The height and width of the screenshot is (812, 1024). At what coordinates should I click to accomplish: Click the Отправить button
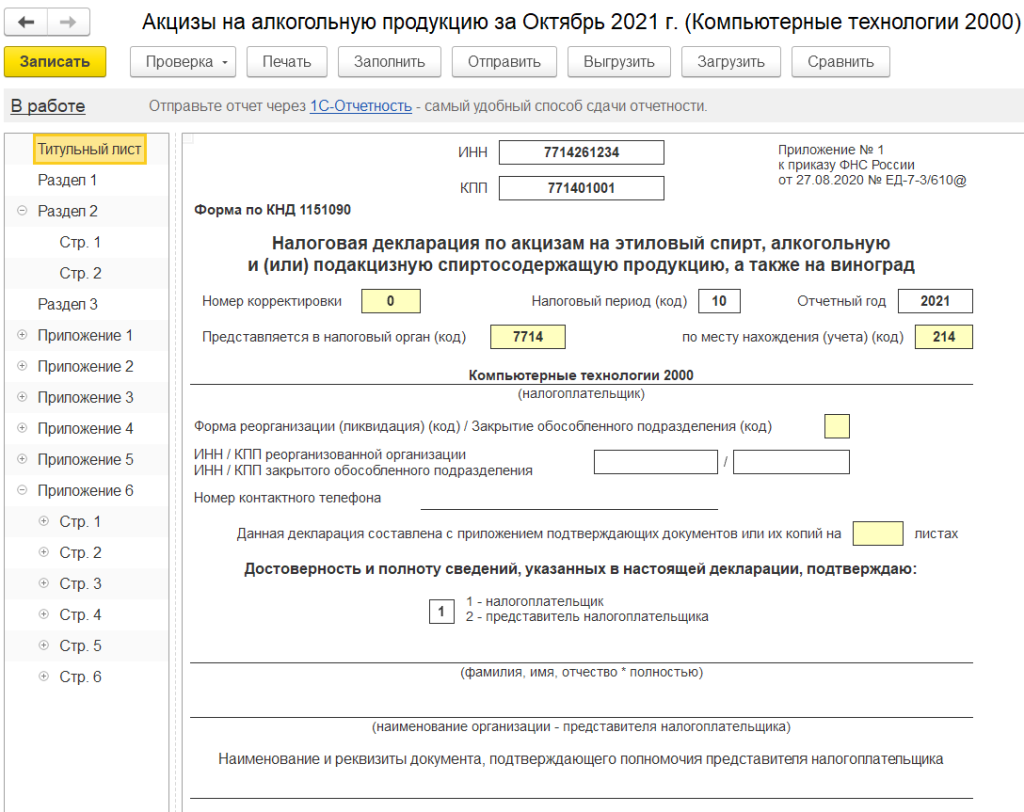pos(504,62)
